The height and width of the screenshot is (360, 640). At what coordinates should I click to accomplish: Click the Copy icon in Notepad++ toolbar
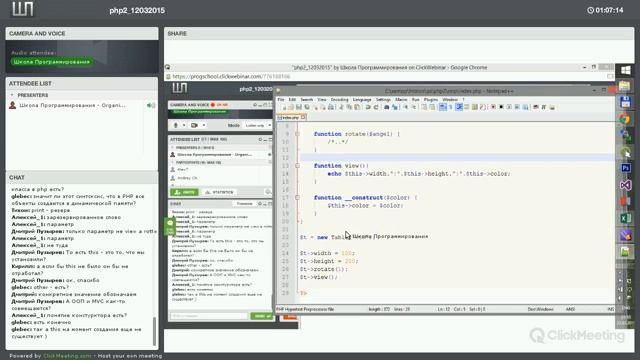[x=349, y=107]
